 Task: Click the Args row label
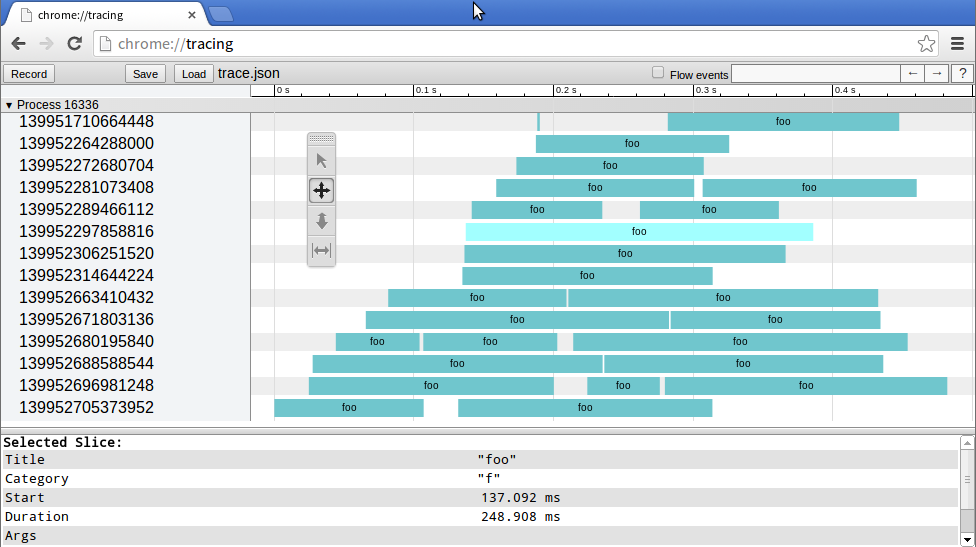coord(21,536)
